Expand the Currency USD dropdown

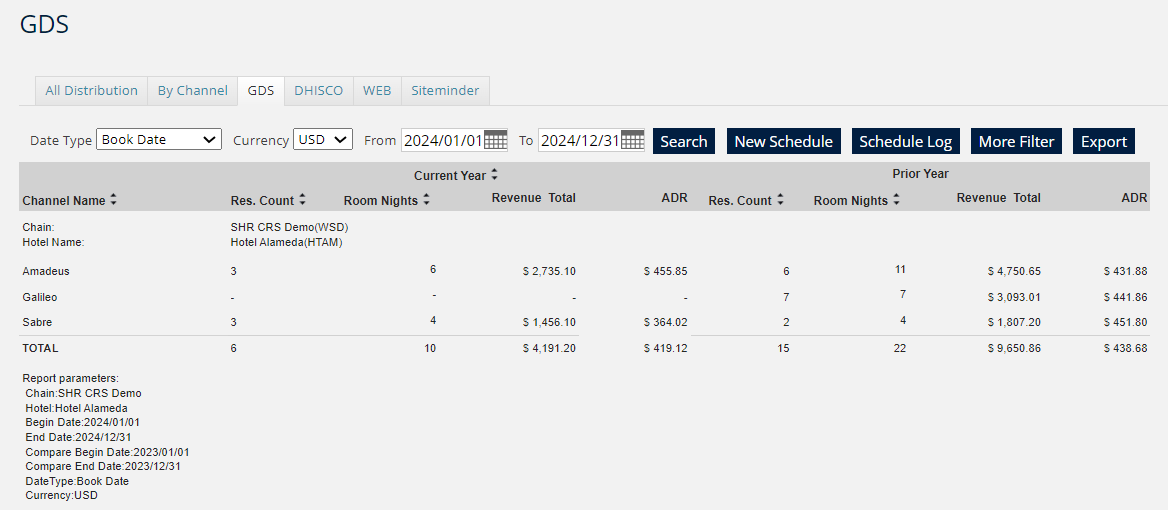pyautogui.click(x=323, y=139)
